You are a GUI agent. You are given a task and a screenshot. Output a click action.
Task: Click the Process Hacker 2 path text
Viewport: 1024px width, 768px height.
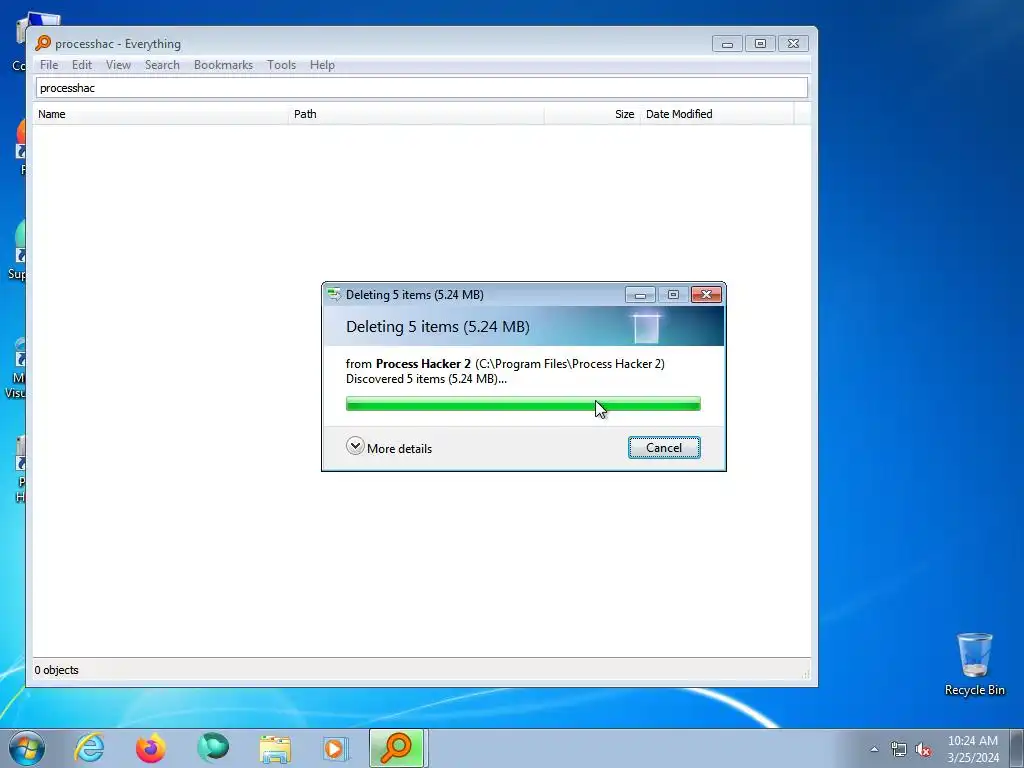coord(569,364)
